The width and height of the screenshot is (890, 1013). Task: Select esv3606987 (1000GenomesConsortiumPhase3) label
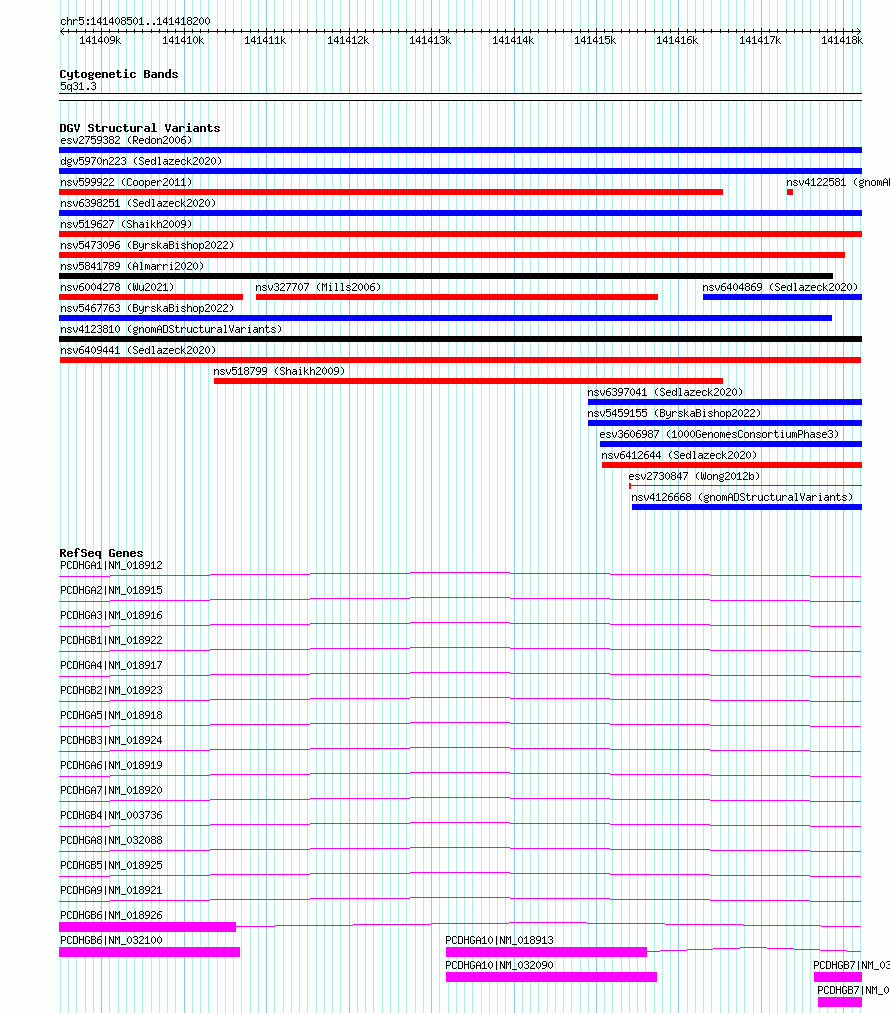point(719,434)
